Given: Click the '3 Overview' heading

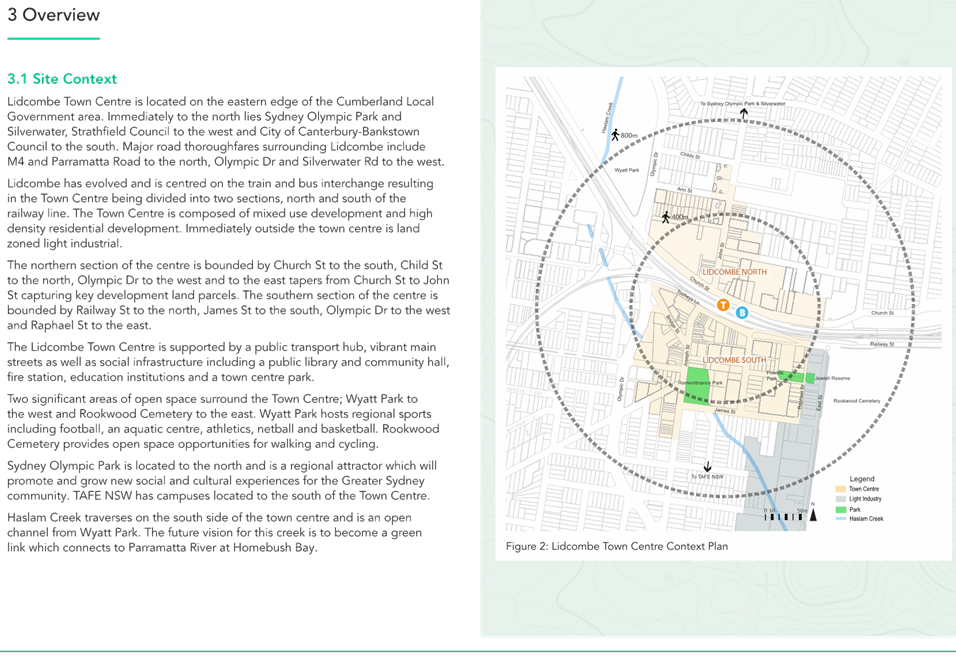Looking at the screenshot, I should point(54,15).
